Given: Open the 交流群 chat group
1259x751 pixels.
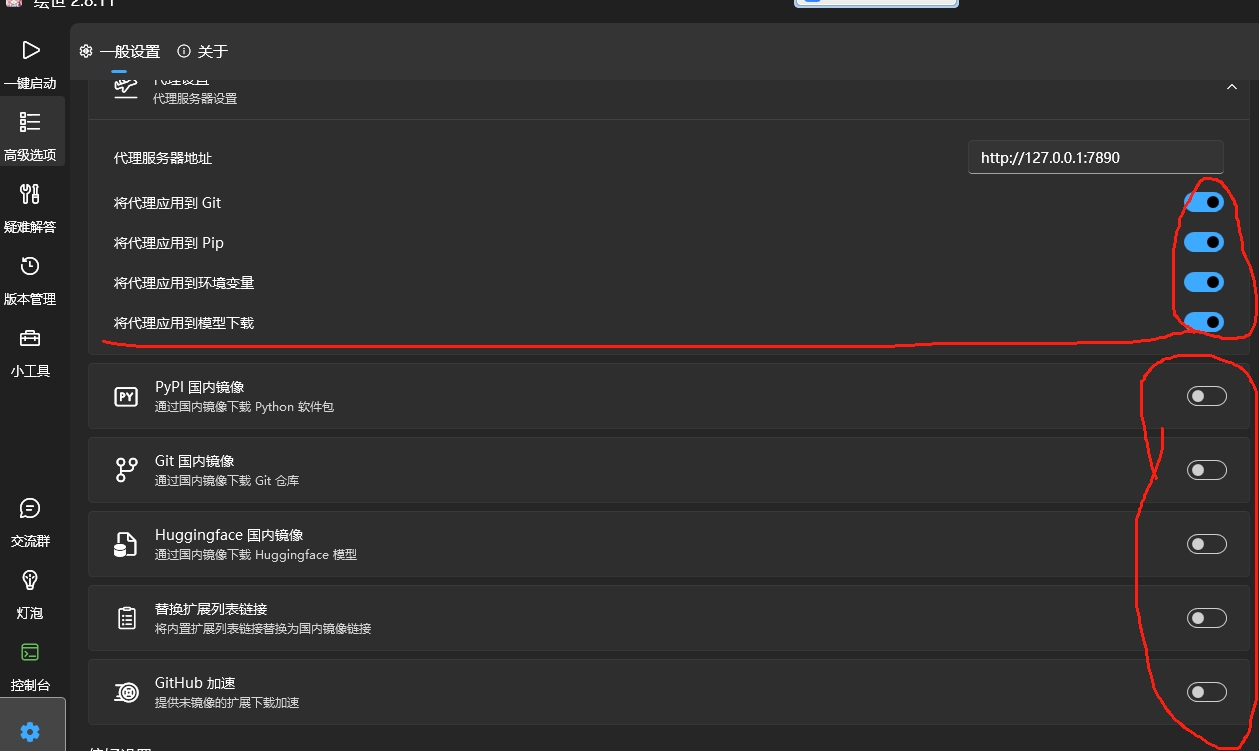Looking at the screenshot, I should [x=30, y=518].
